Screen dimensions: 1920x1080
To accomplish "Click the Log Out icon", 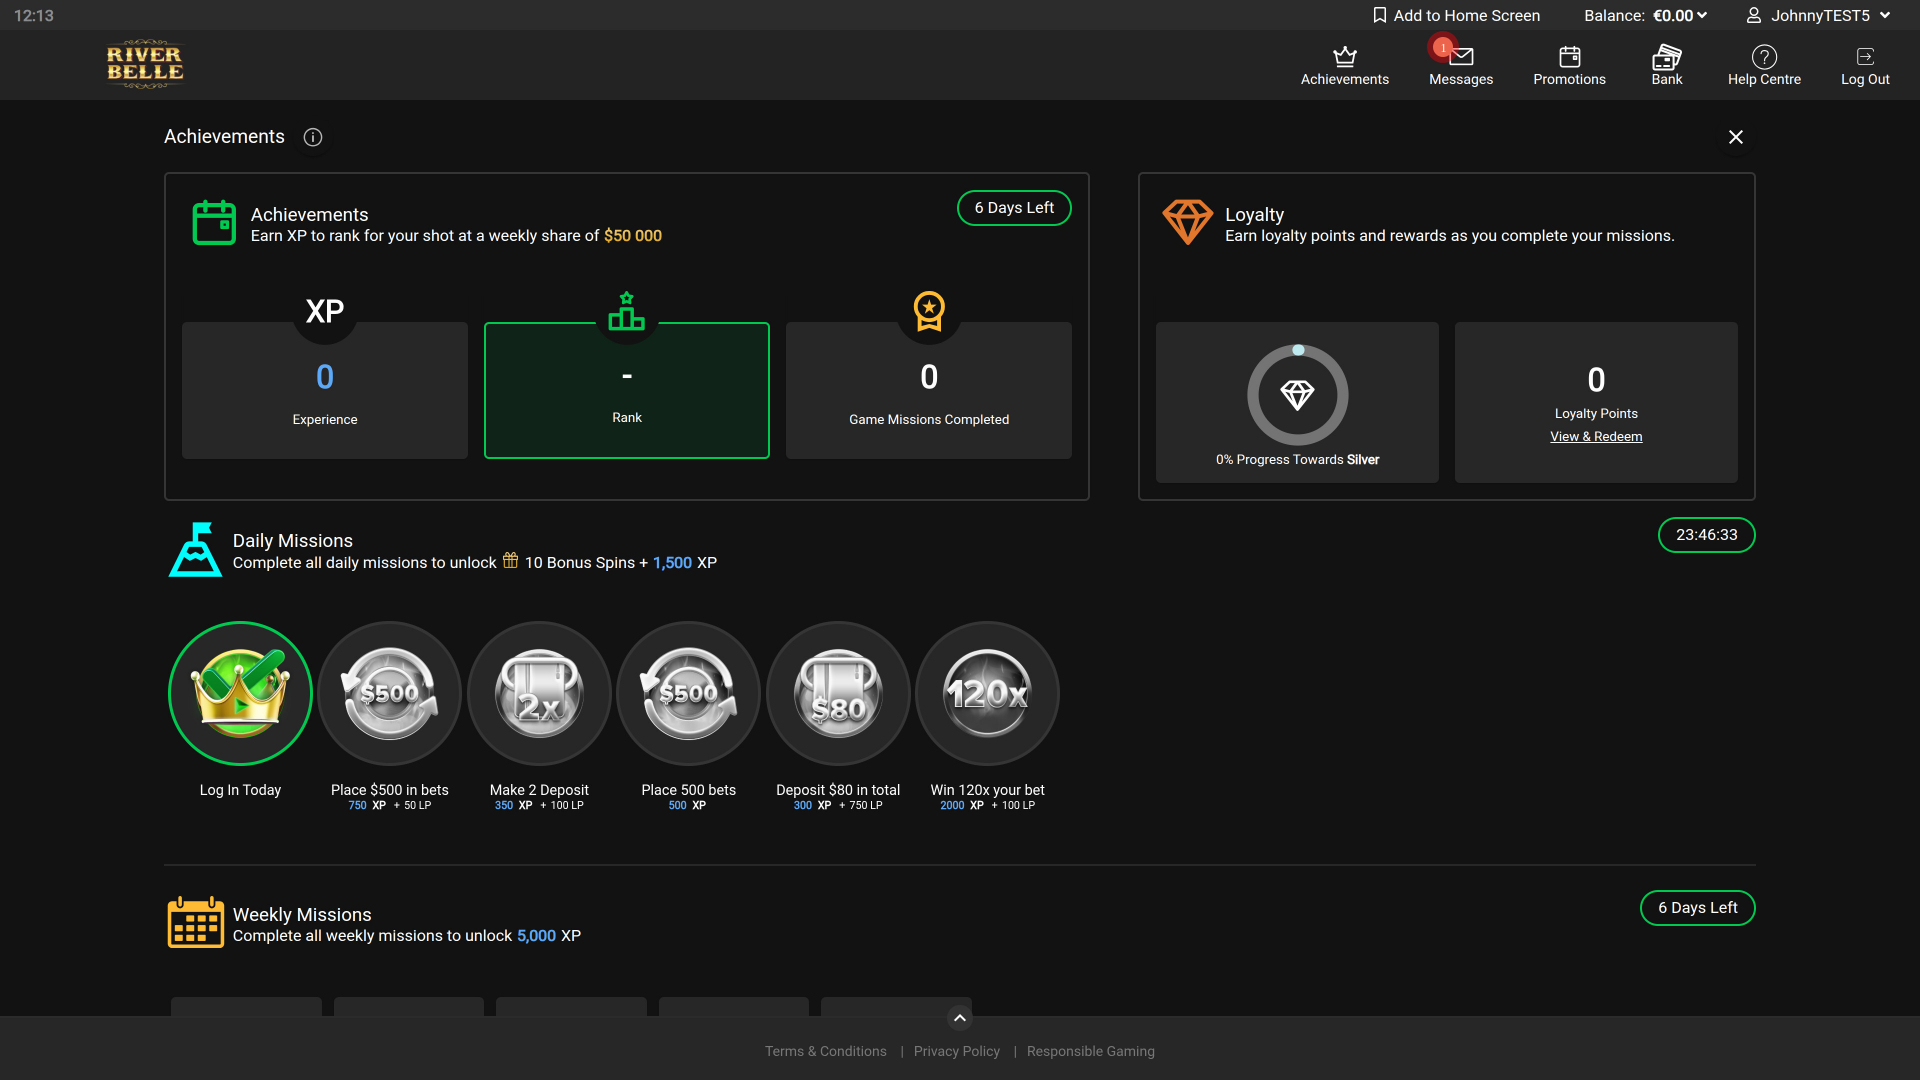I will tap(1864, 58).
